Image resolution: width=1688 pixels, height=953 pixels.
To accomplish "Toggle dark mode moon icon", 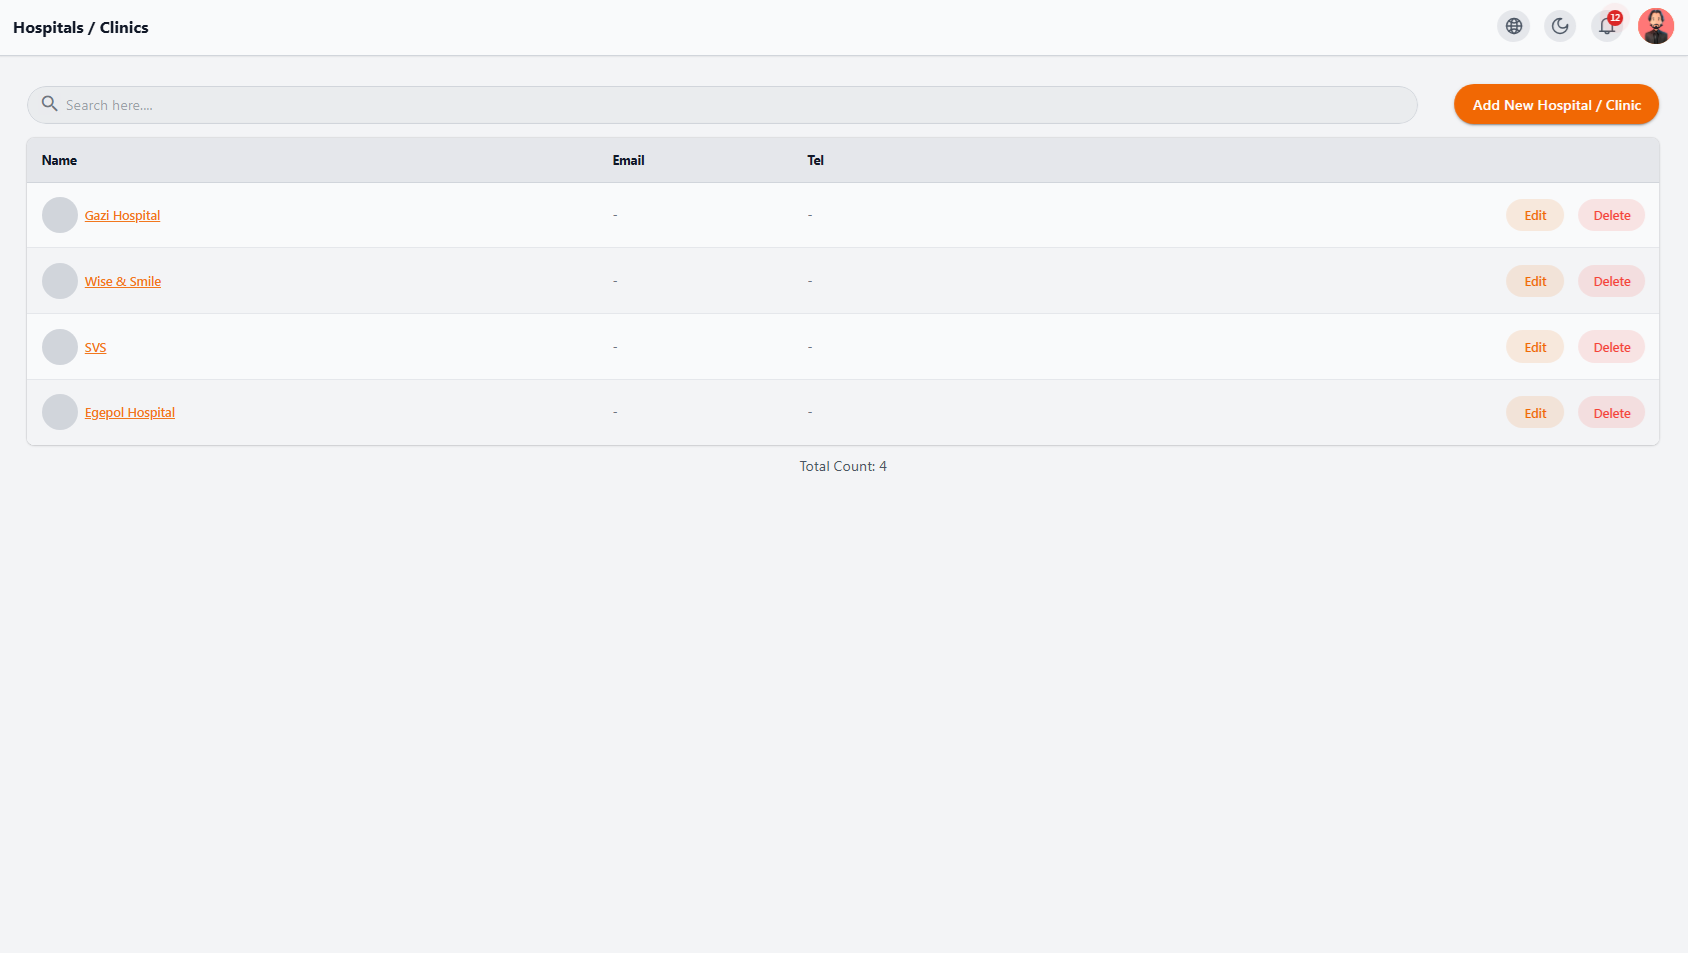I will tap(1560, 27).
